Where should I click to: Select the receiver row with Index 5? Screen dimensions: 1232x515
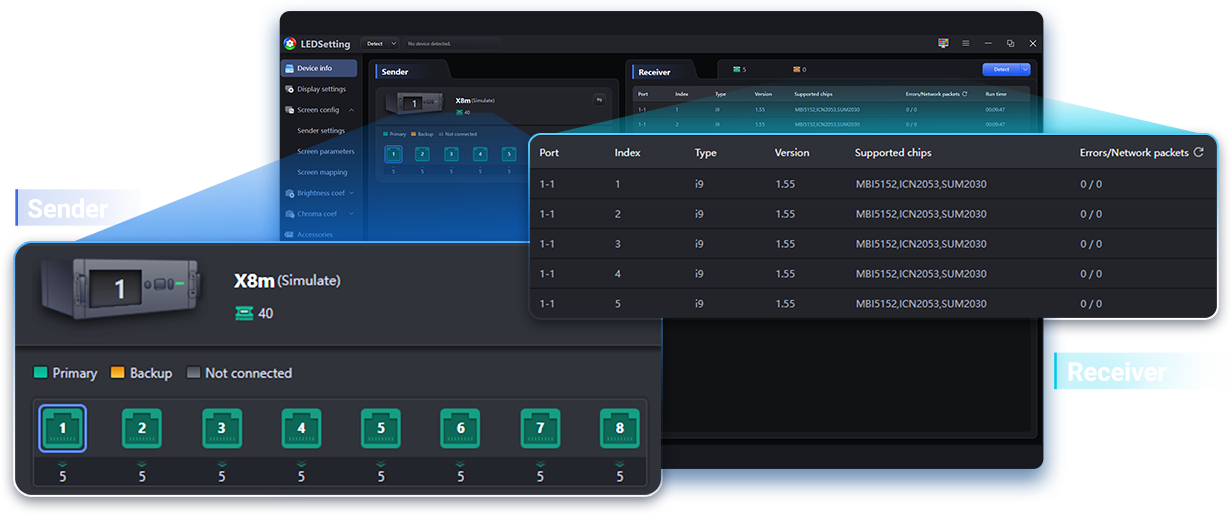coord(870,304)
